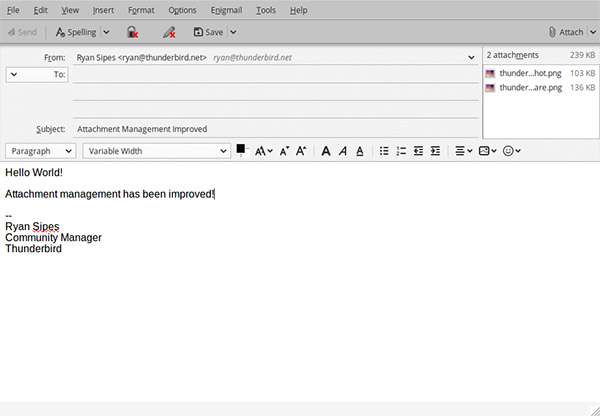The height and width of the screenshot is (416, 600).
Task: Open the Paragraph format dropdown
Action: click(41, 151)
